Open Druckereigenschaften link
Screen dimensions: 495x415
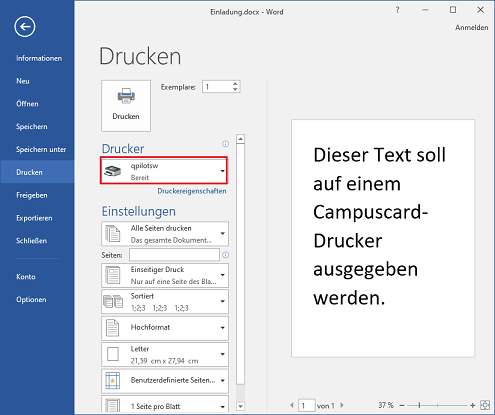click(192, 191)
